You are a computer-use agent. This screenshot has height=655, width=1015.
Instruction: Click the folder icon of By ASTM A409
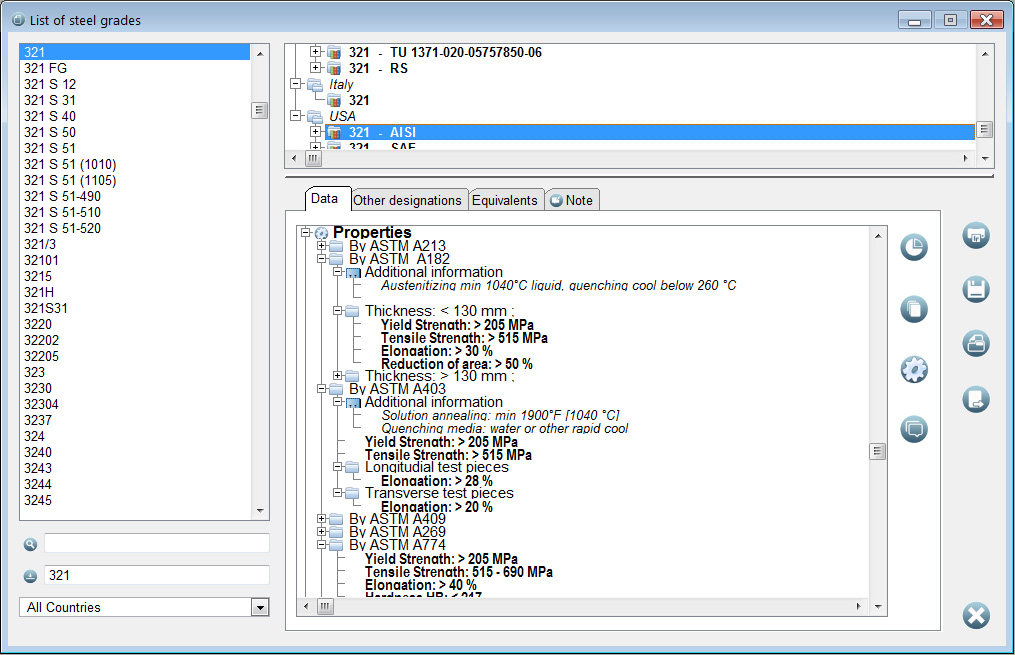coord(336,519)
